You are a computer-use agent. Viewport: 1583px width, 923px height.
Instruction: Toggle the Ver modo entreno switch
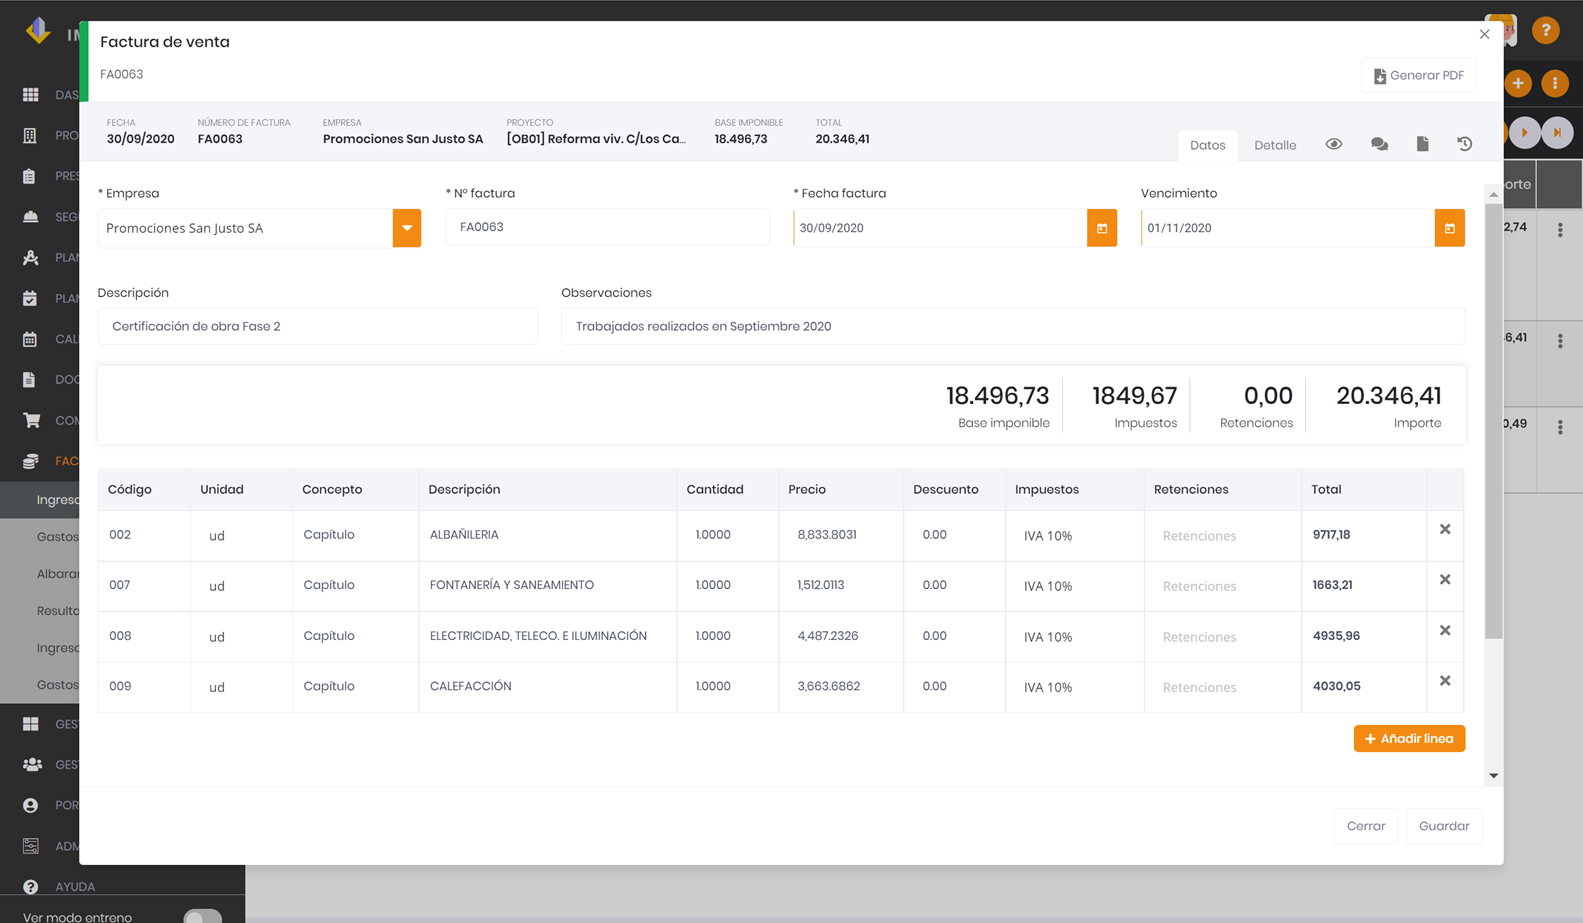202,916
